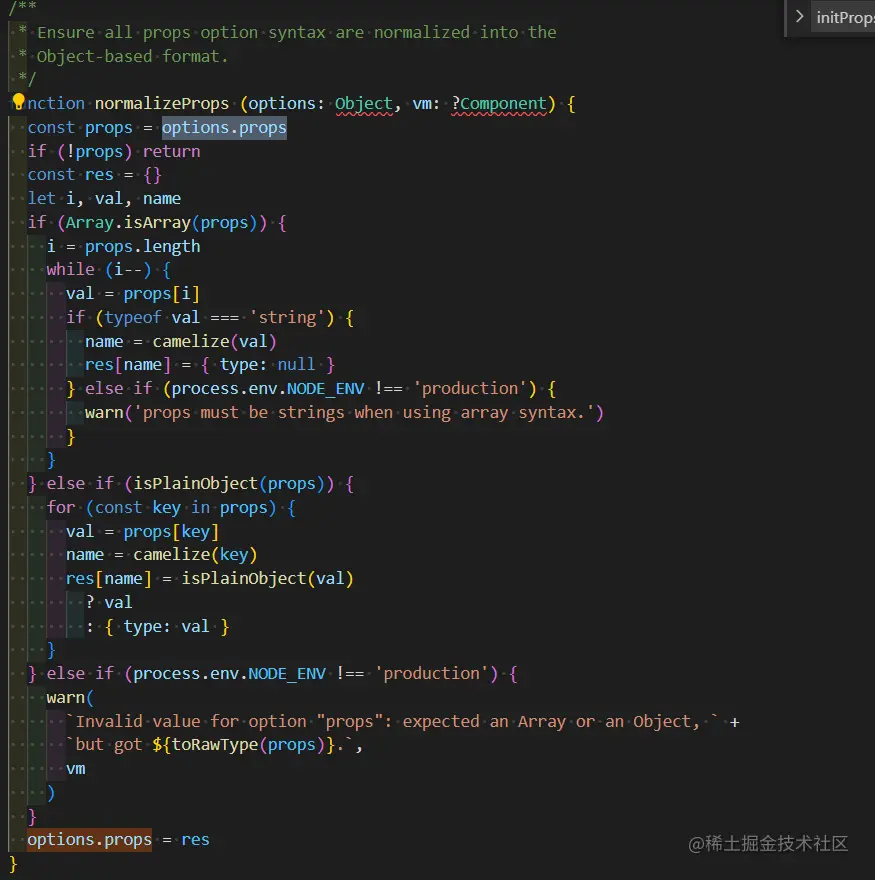Click 'name = camelize(val)' line
This screenshot has width=875, height=880.
(x=181, y=342)
